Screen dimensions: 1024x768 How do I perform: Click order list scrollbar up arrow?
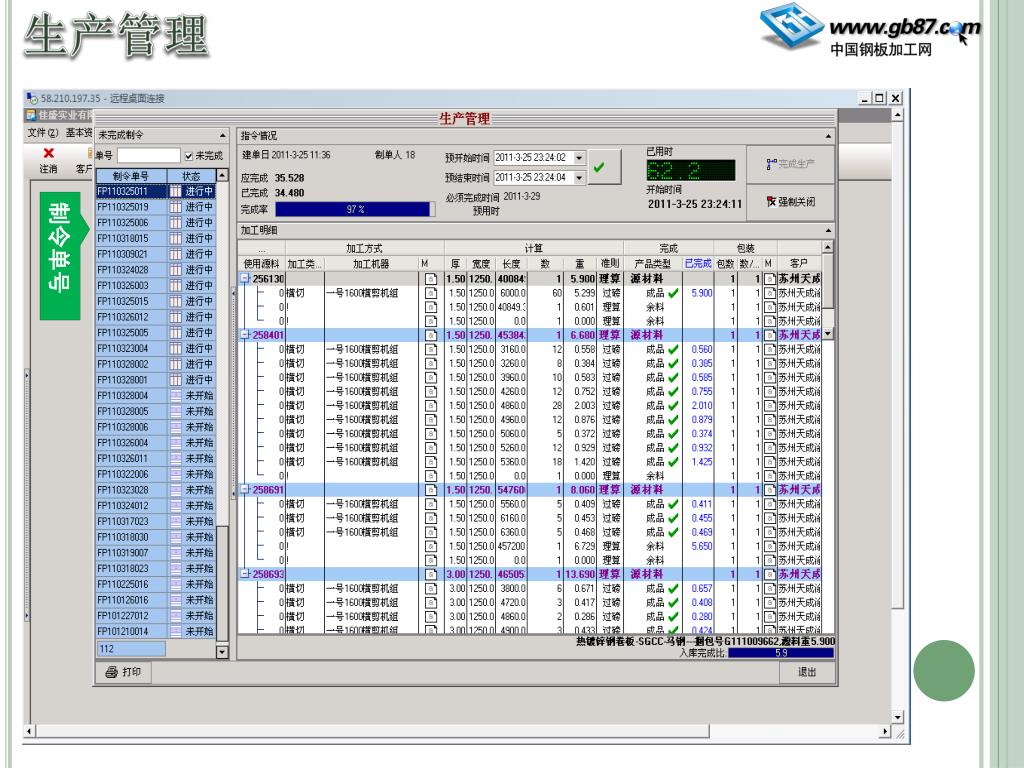coord(222,176)
